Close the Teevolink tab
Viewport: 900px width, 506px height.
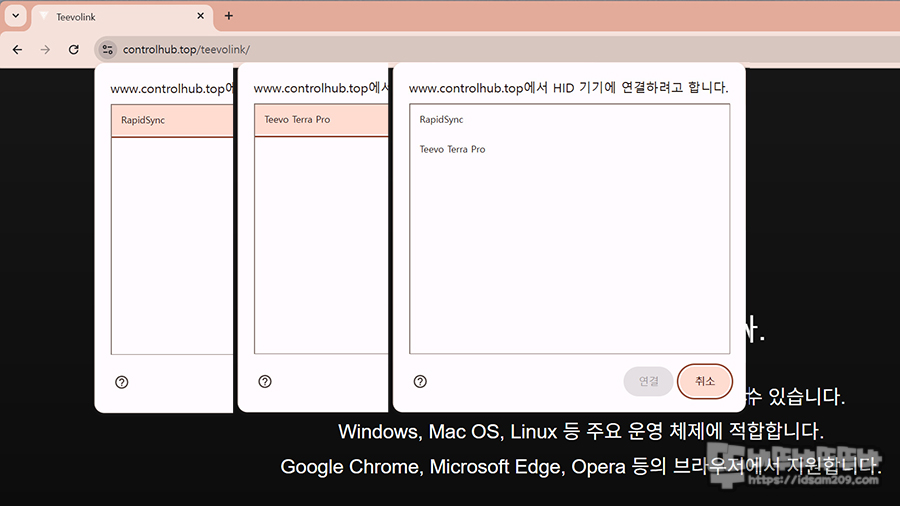click(x=200, y=16)
